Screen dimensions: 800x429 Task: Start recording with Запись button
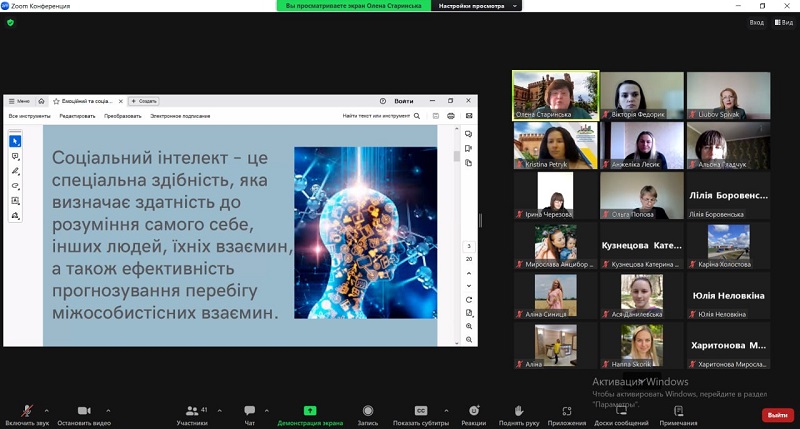point(368,412)
